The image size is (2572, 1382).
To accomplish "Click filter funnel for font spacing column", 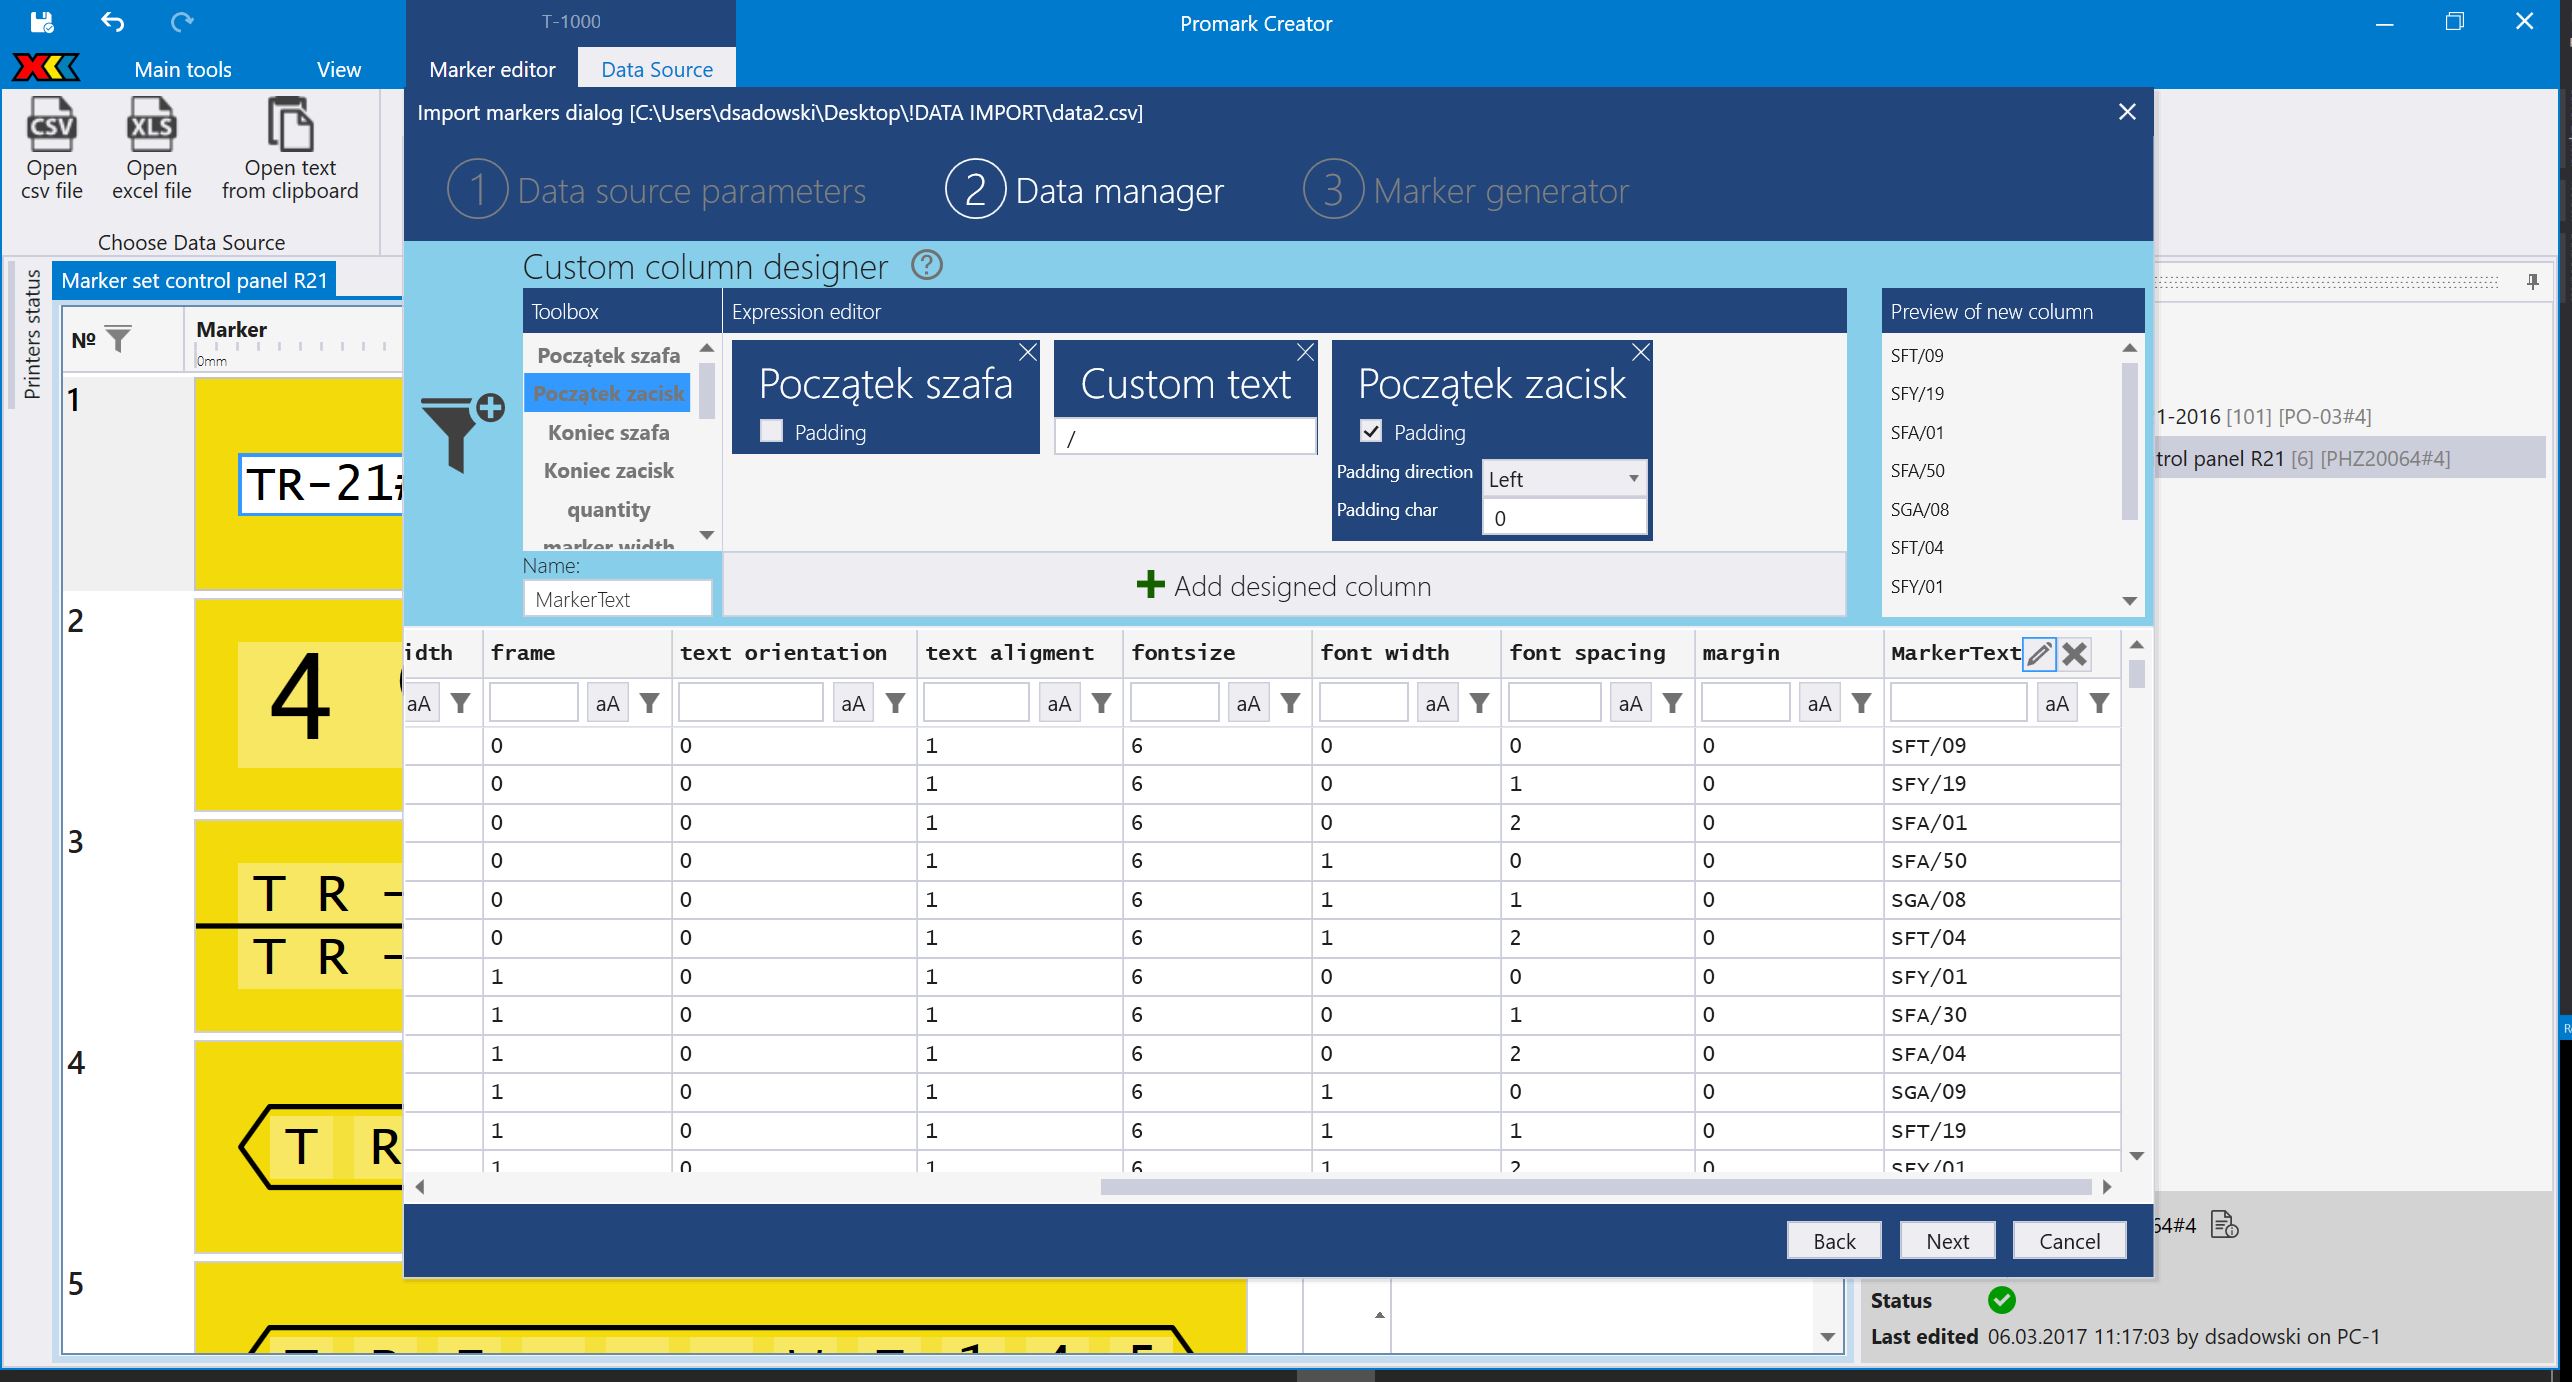I will click(x=1672, y=704).
